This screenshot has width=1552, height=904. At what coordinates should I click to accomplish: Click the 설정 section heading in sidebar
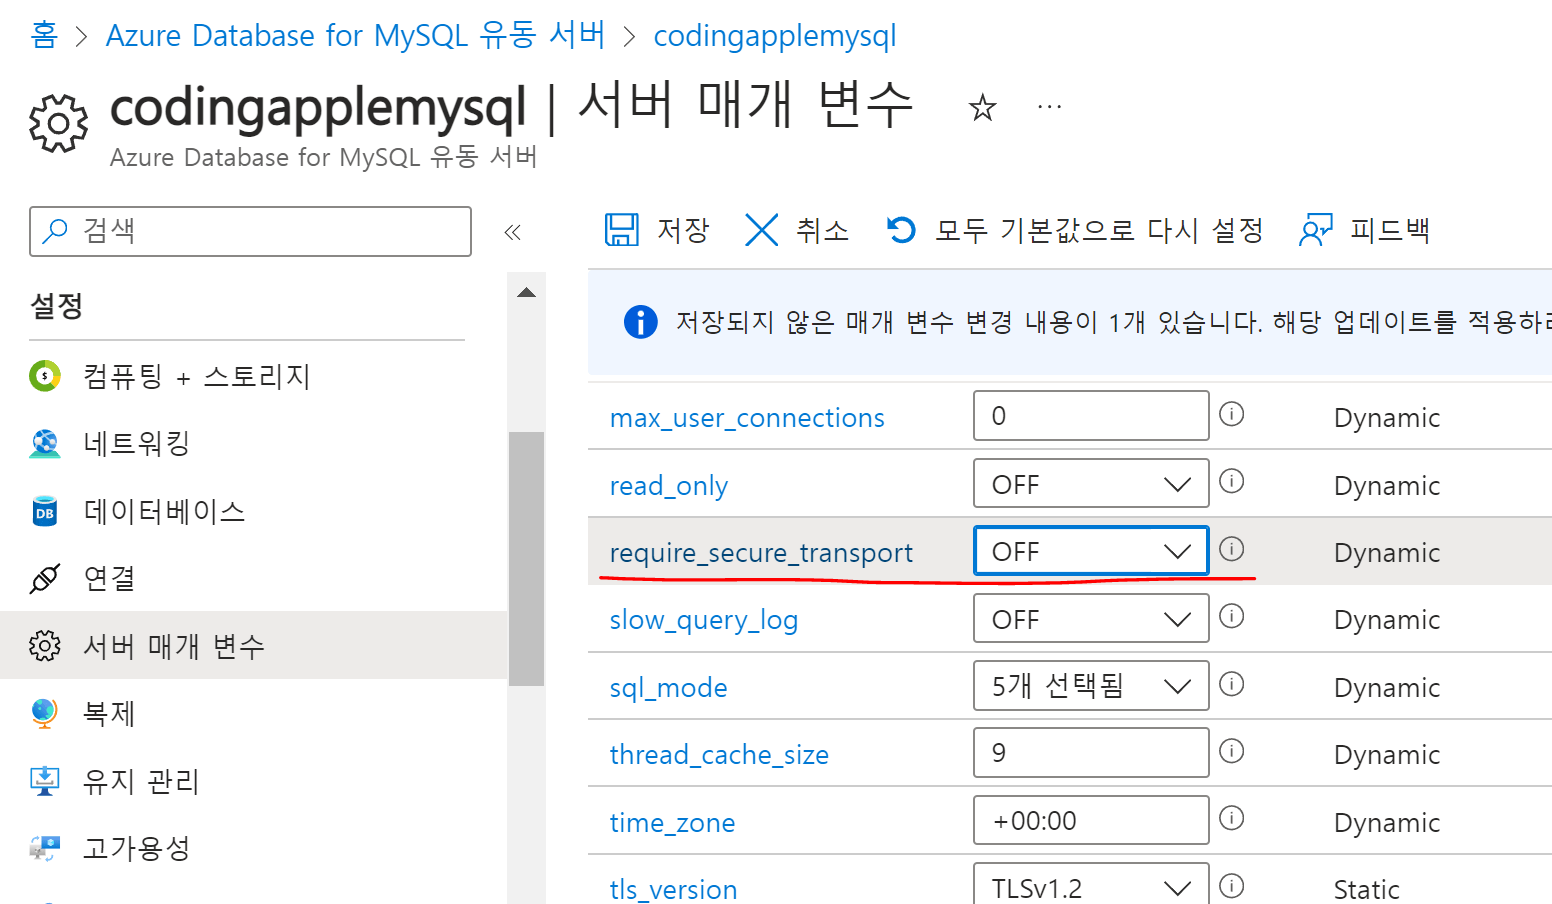coord(57,305)
